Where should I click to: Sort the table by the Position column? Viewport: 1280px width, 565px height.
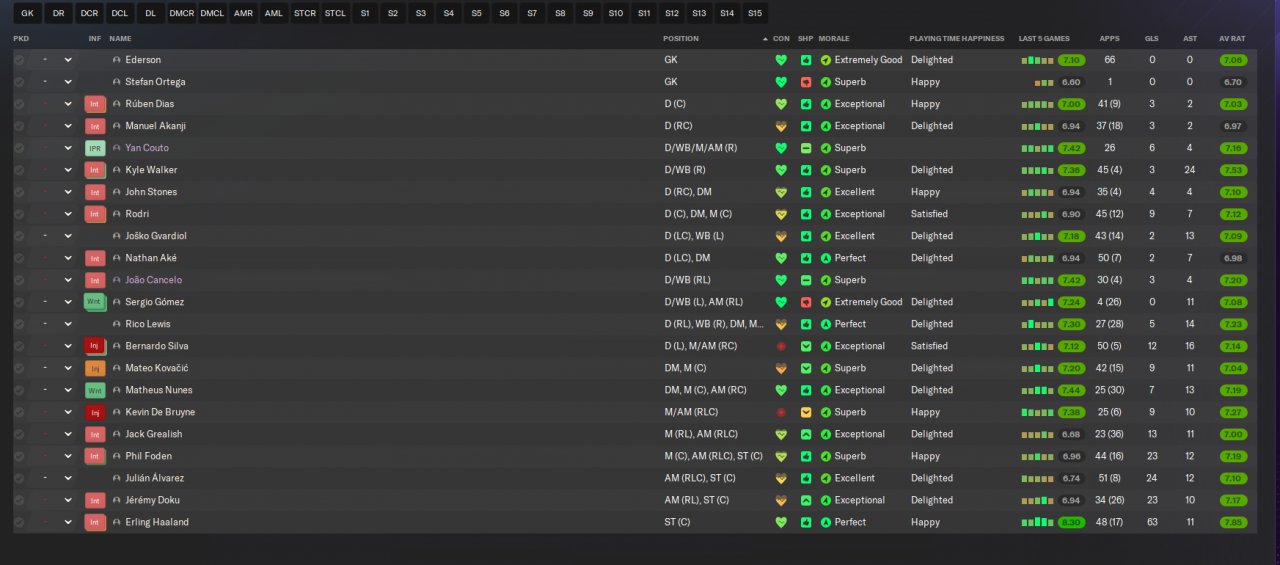681,38
